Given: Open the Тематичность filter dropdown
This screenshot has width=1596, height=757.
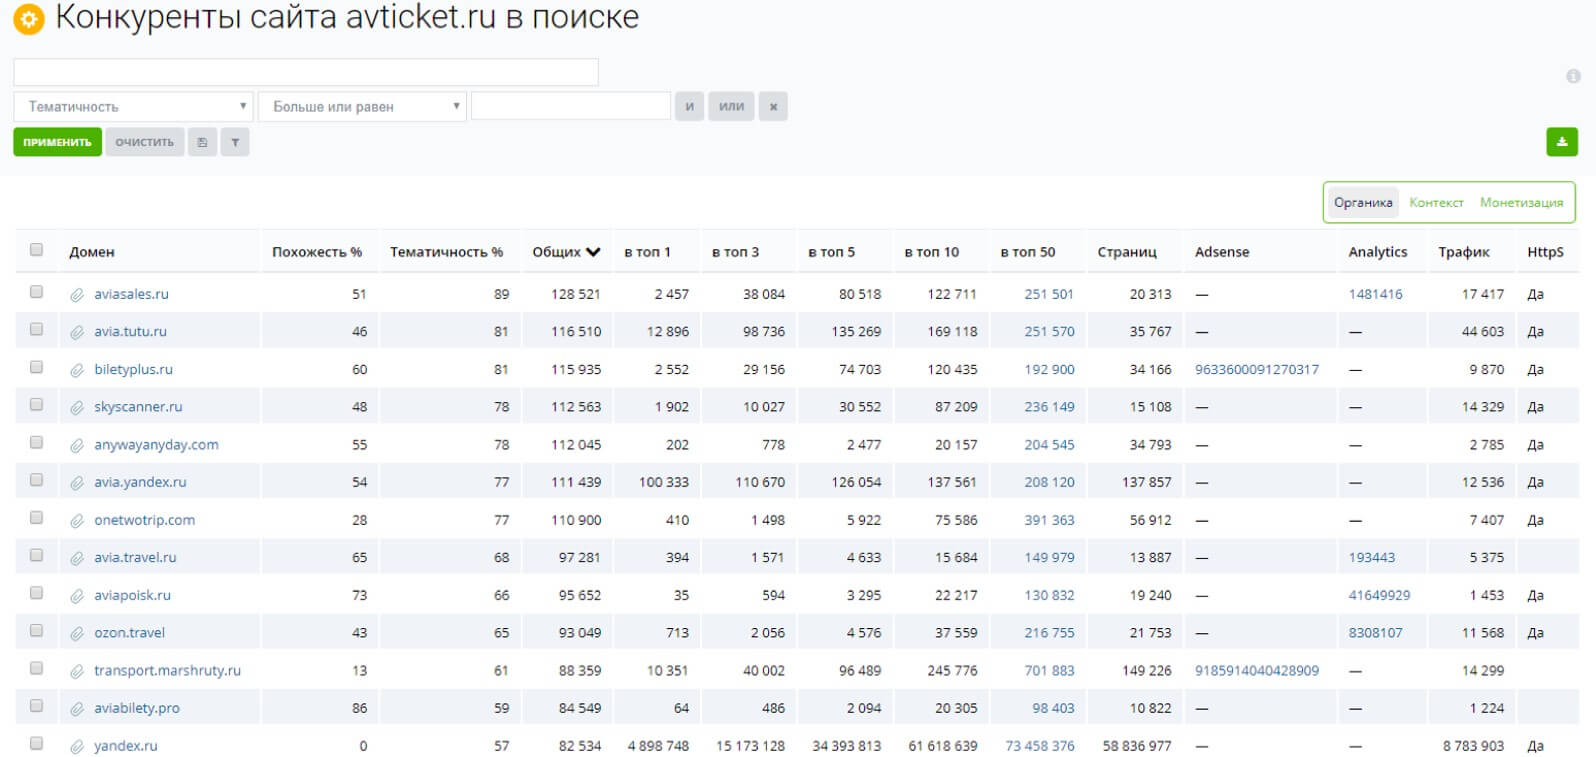Looking at the screenshot, I should click(x=133, y=106).
